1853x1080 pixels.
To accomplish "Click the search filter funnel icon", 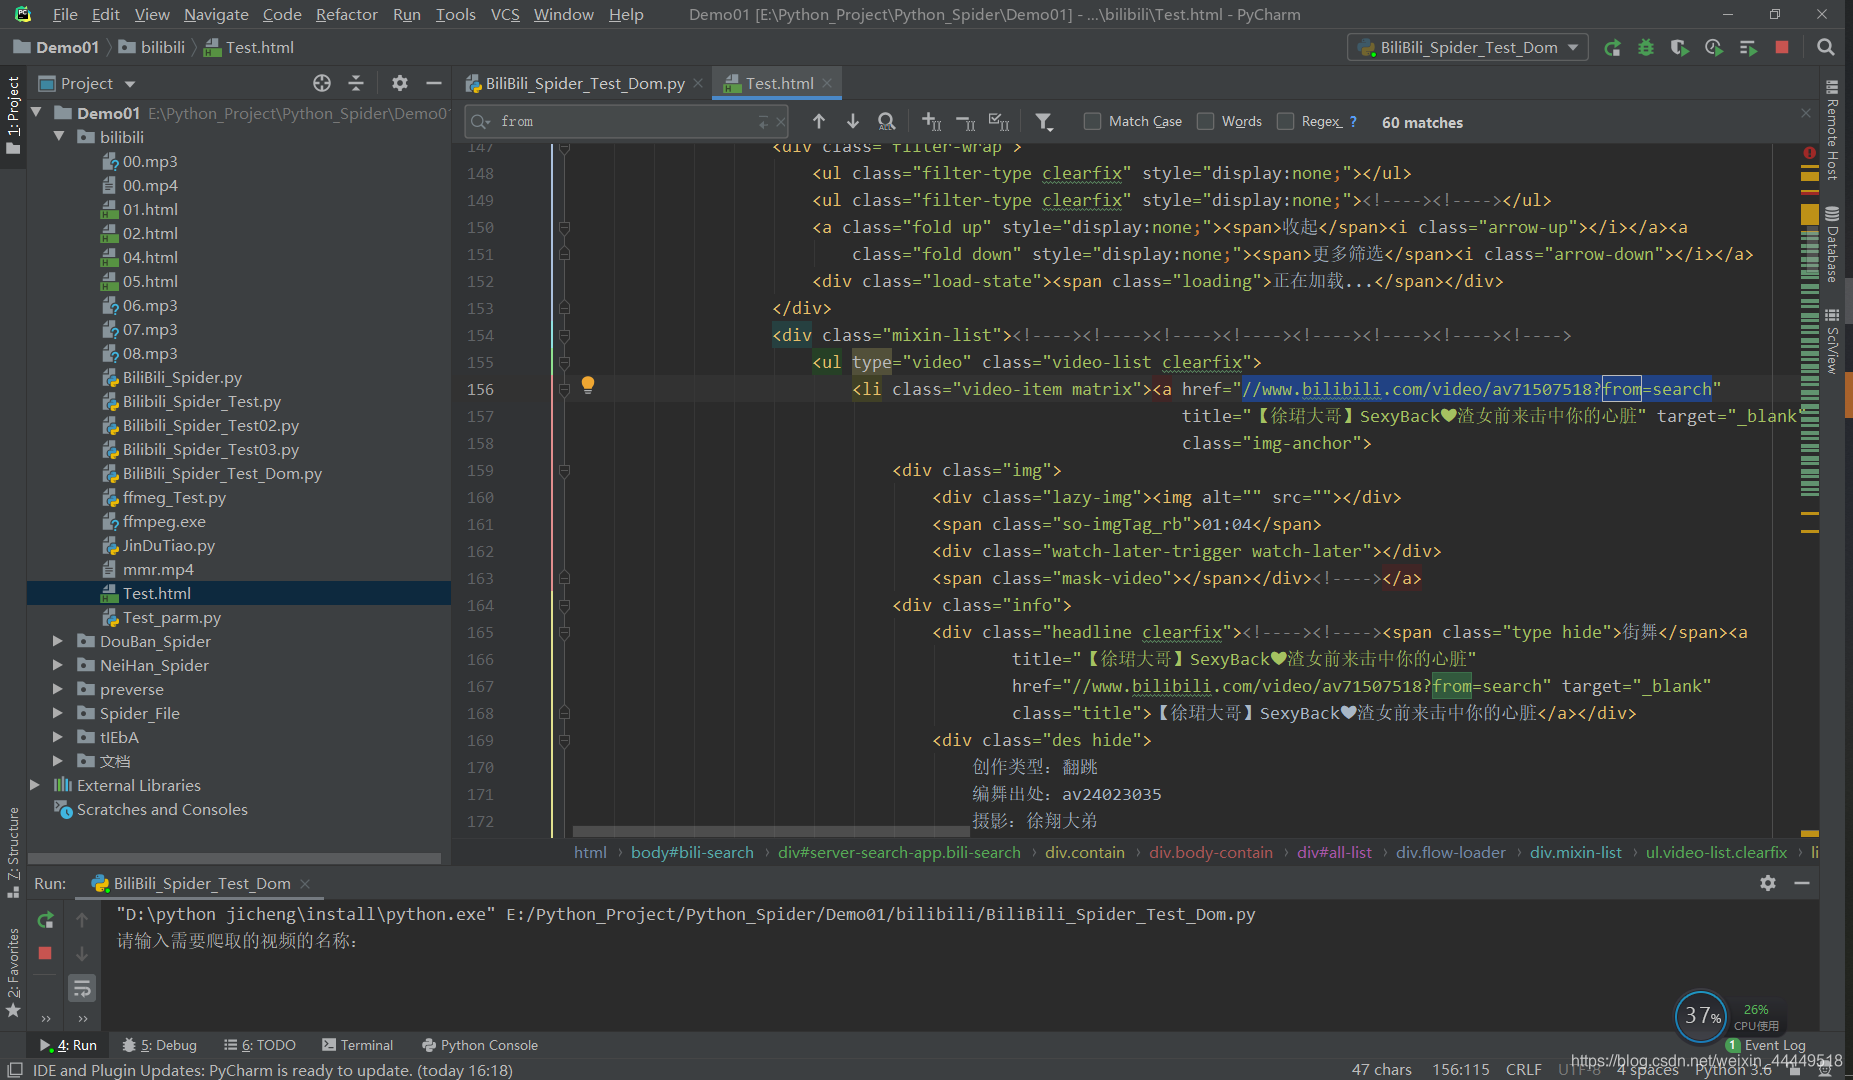I will coord(1044,121).
